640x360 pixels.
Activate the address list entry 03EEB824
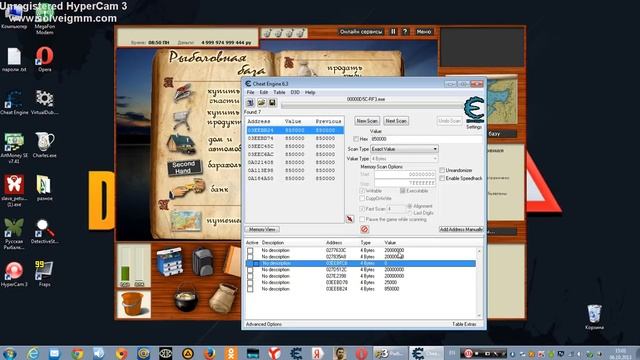click(x=250, y=289)
